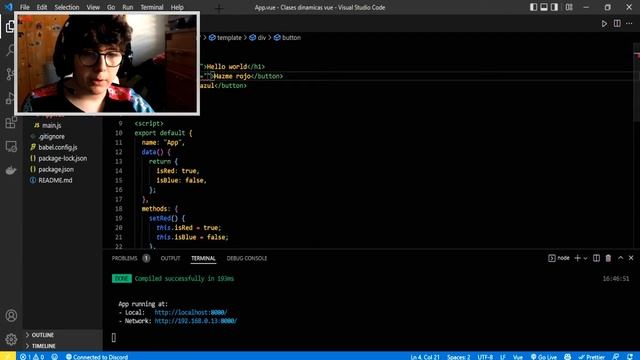Image resolution: width=640 pixels, height=360 pixels.
Task: Close the terminal panel
Action: point(631,258)
